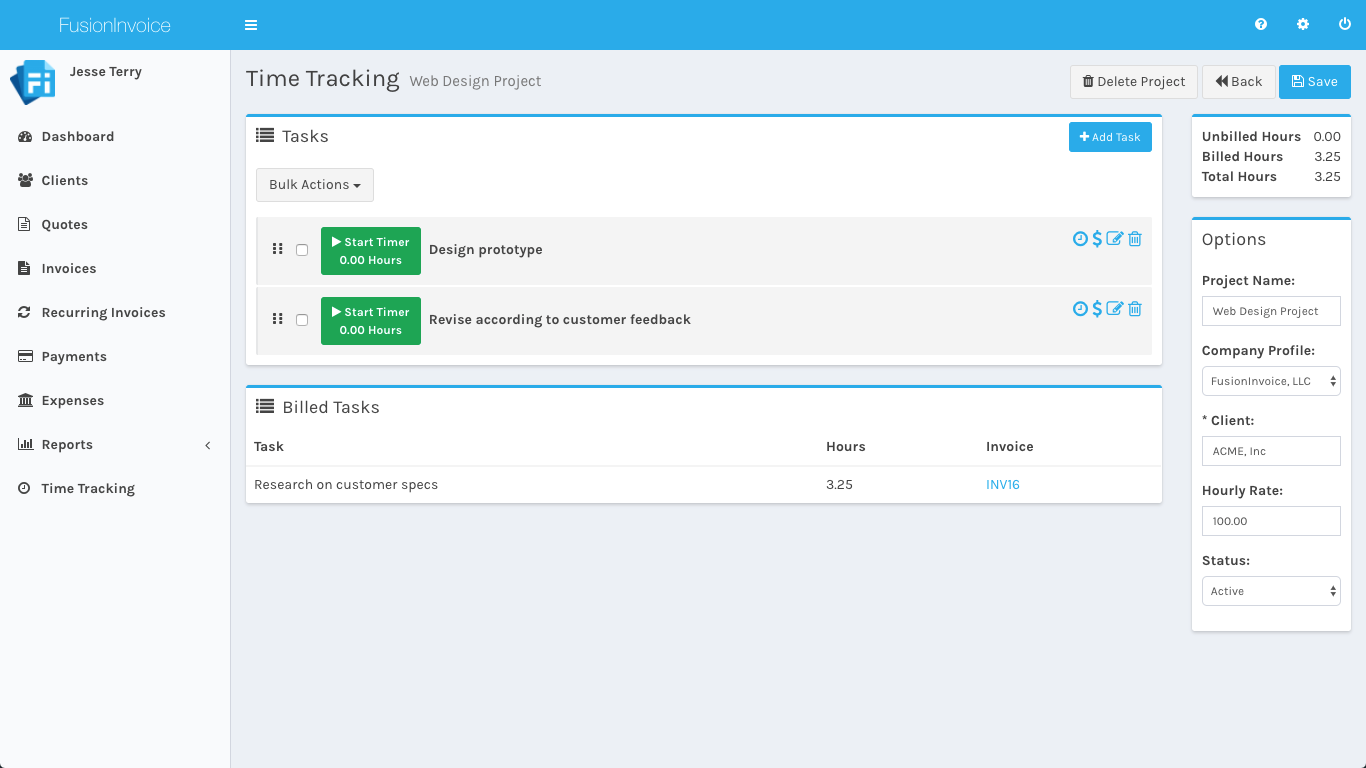The width and height of the screenshot is (1366, 768).
Task: Open the Company Profile dropdown
Action: pos(1271,381)
